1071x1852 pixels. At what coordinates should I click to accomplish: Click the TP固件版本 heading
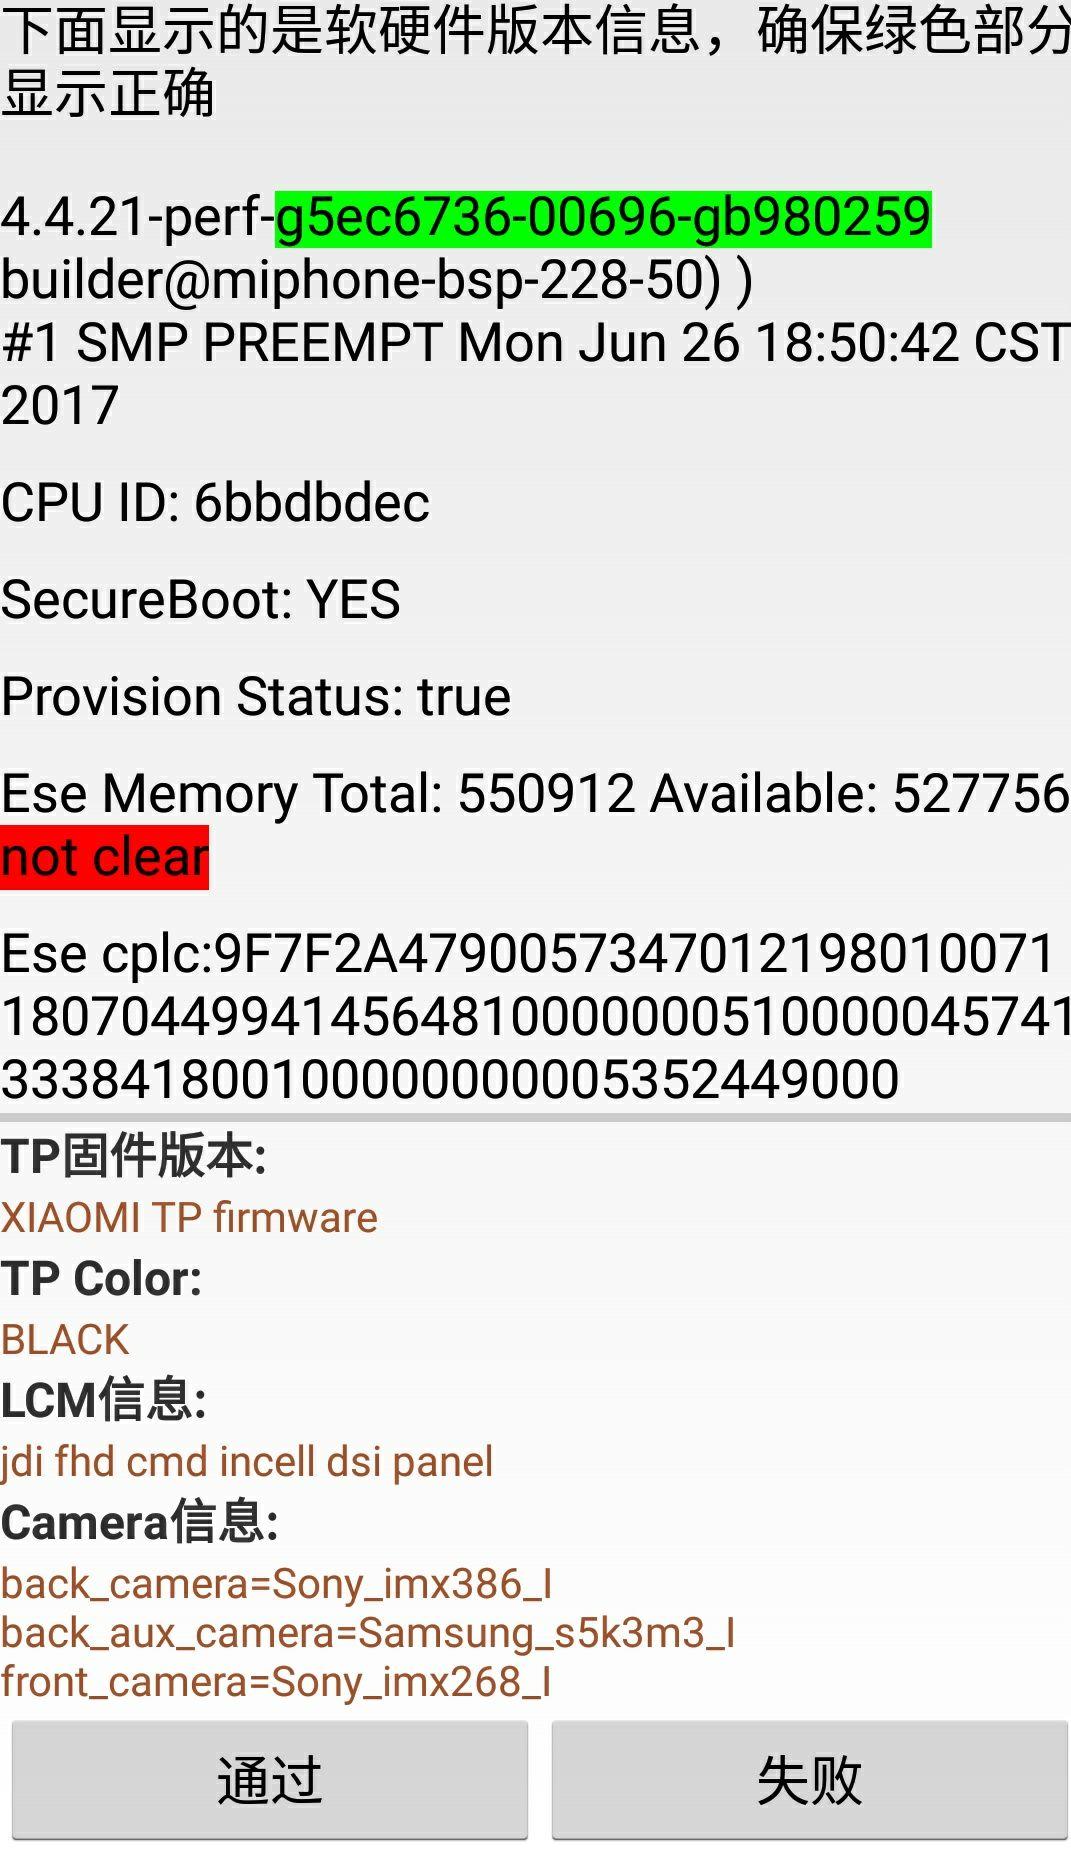[134, 1156]
